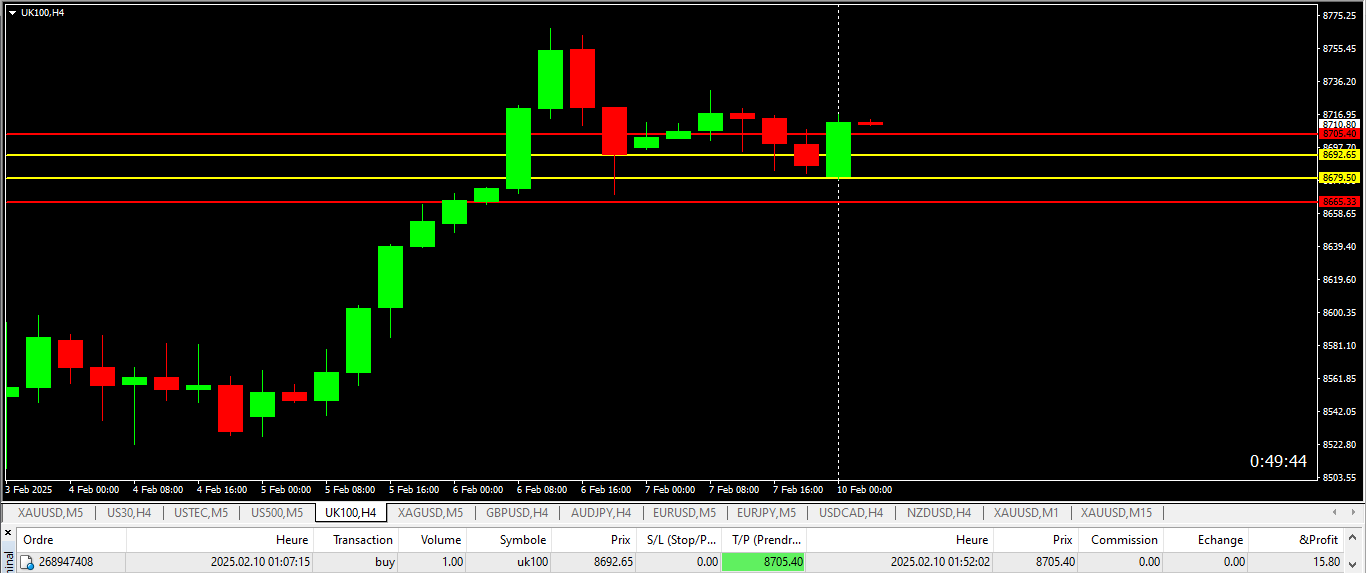Go to the GBPUSD,H4 chart tab
Screen dimensions: 1366x573
516,513
